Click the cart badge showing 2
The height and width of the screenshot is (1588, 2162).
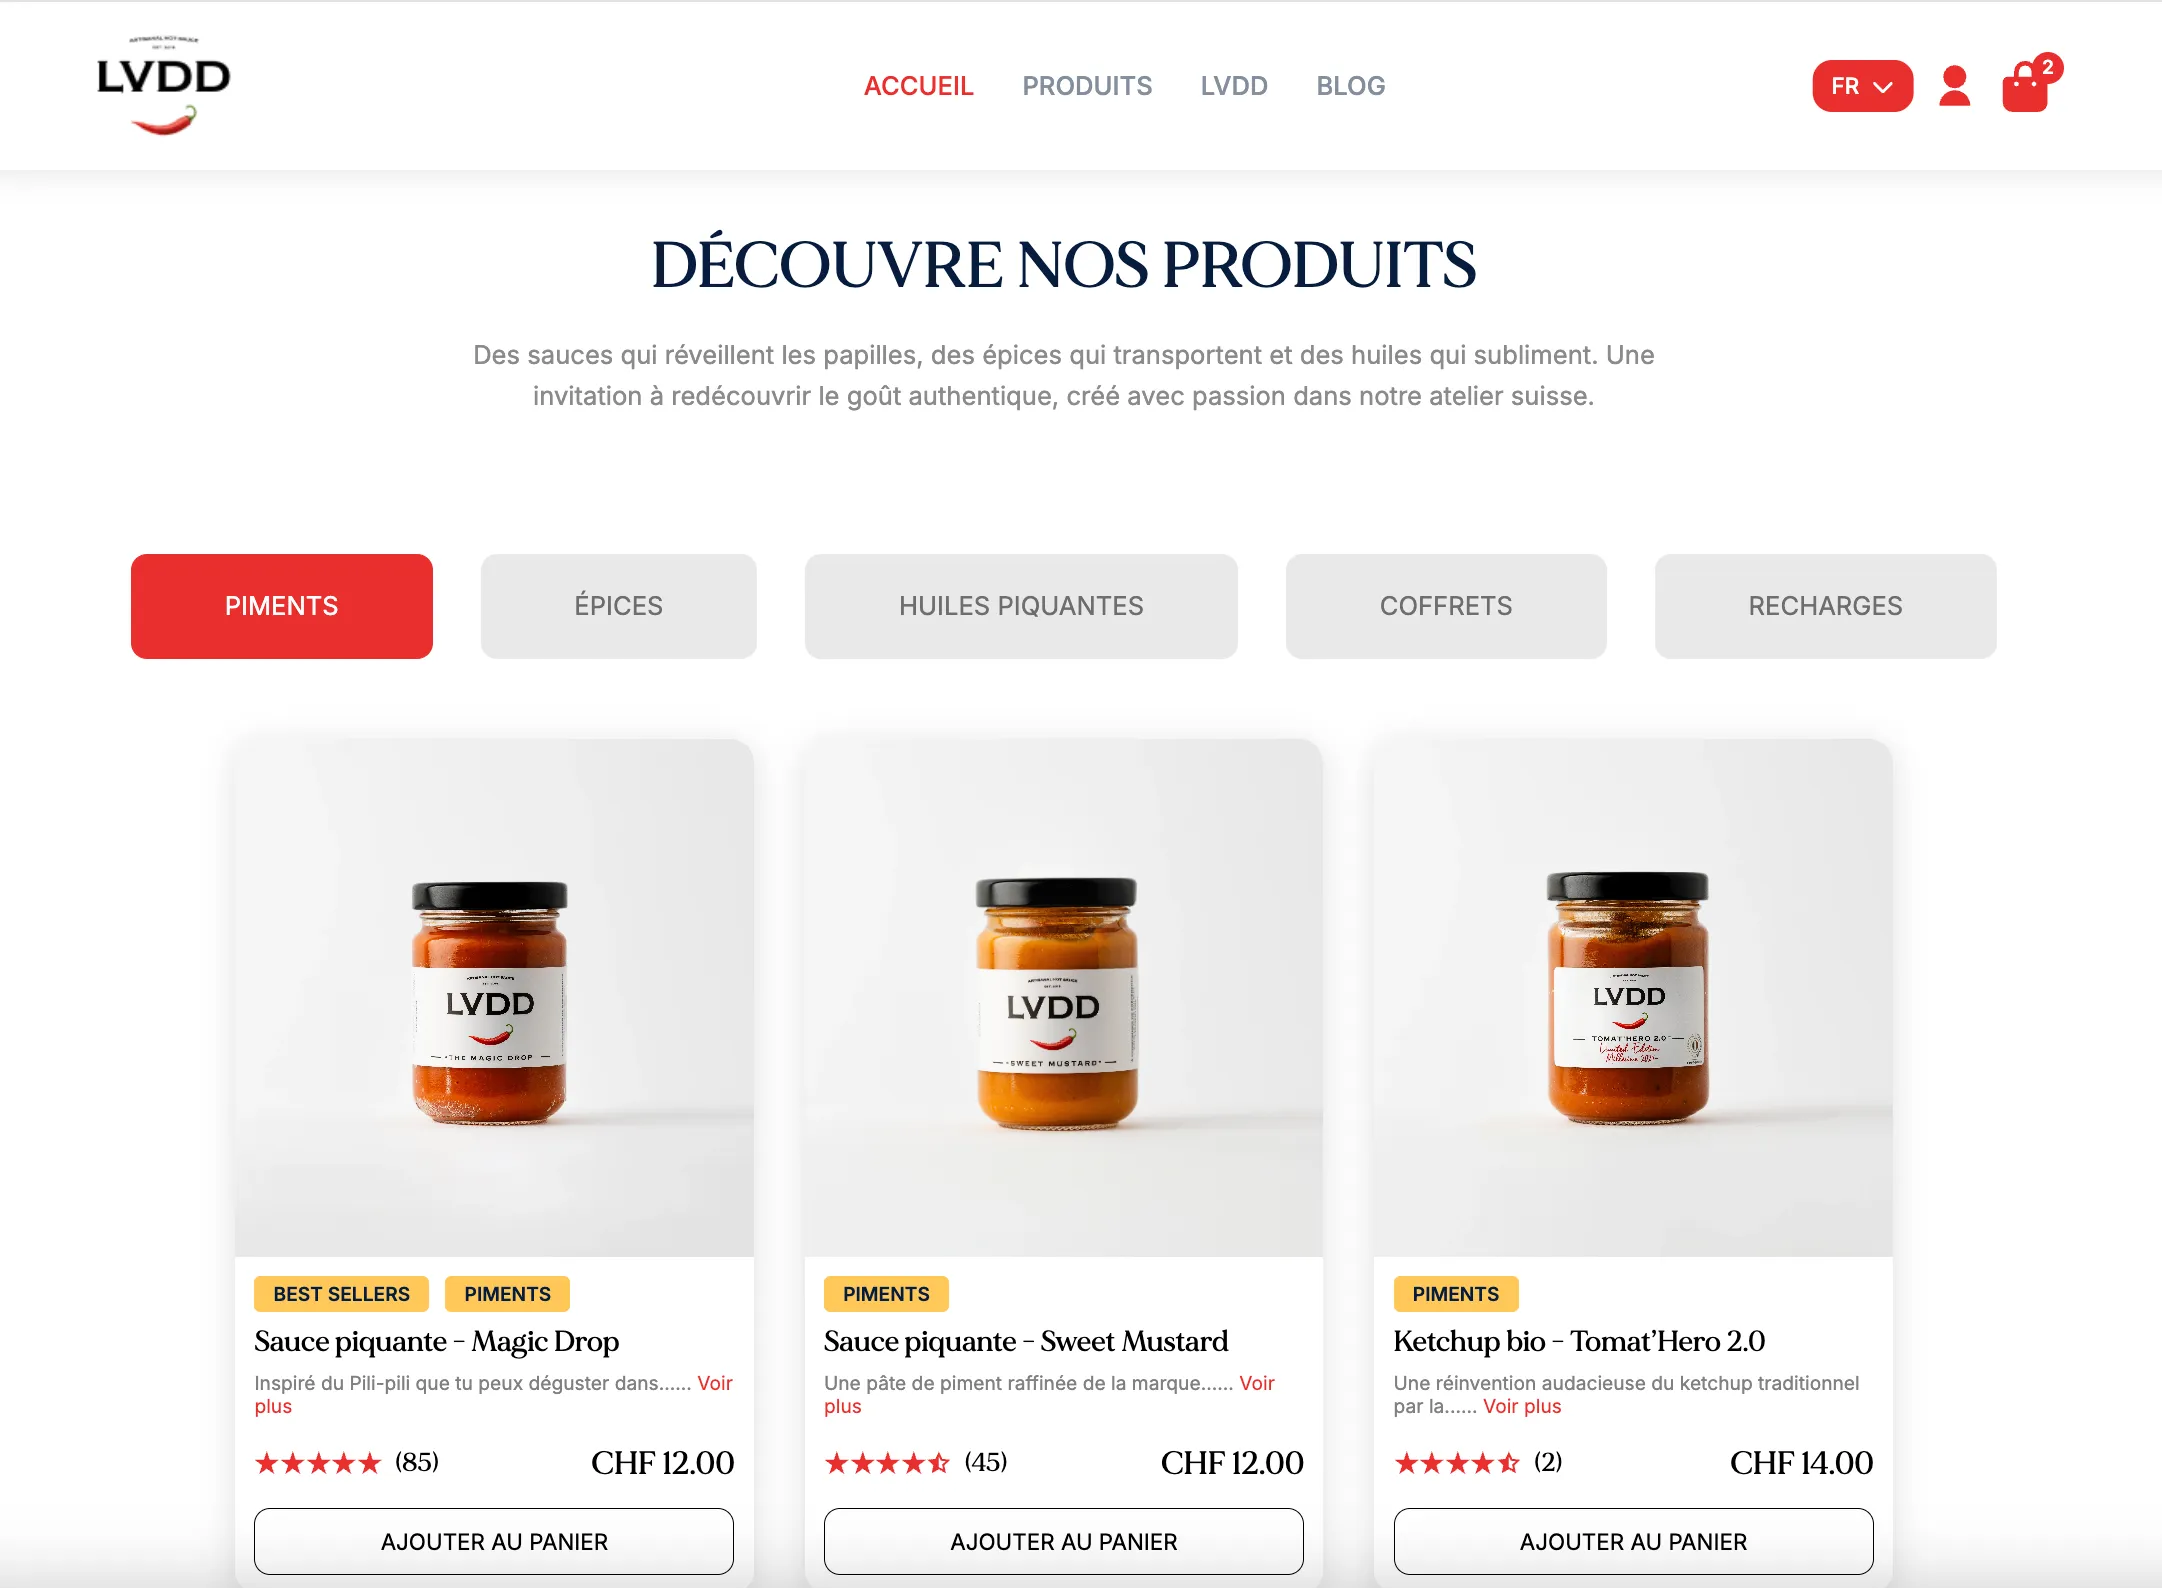[2048, 67]
